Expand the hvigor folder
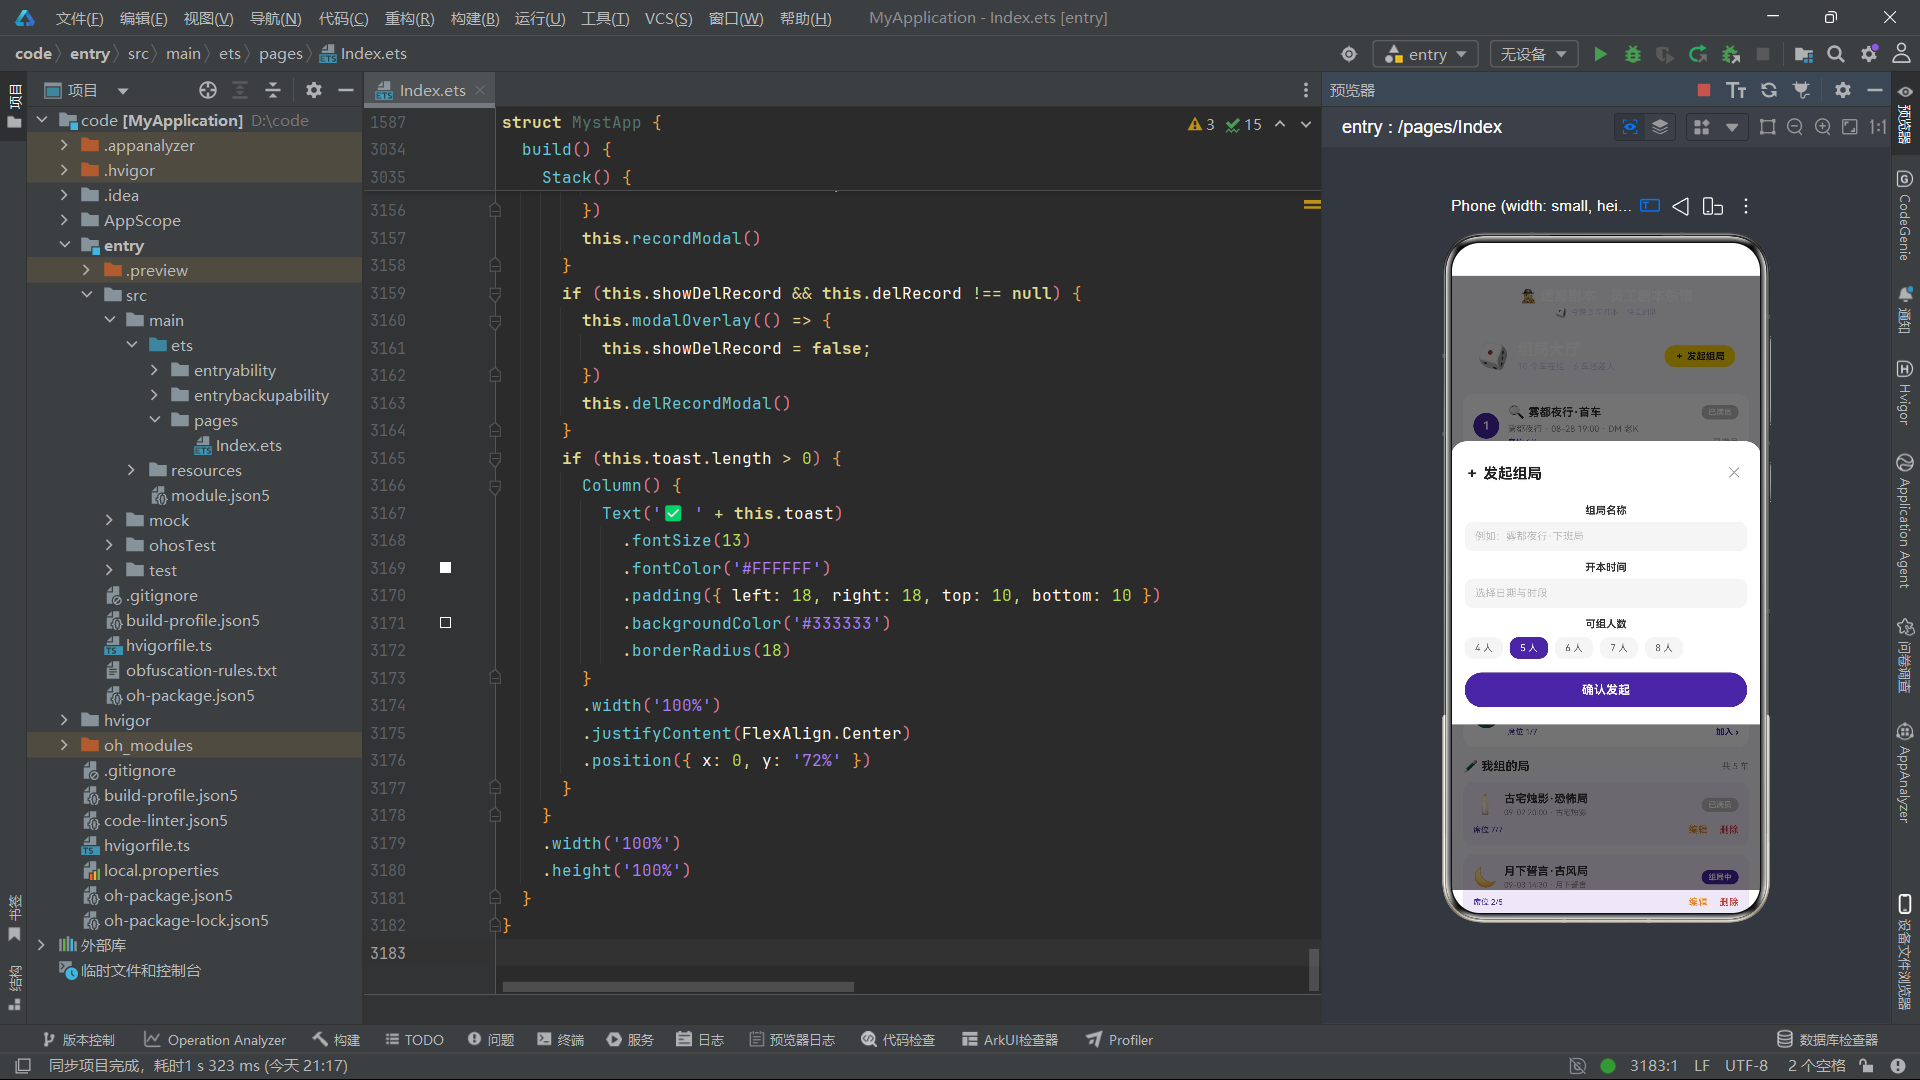Screen dimensions: 1920x1080 tap(64, 720)
